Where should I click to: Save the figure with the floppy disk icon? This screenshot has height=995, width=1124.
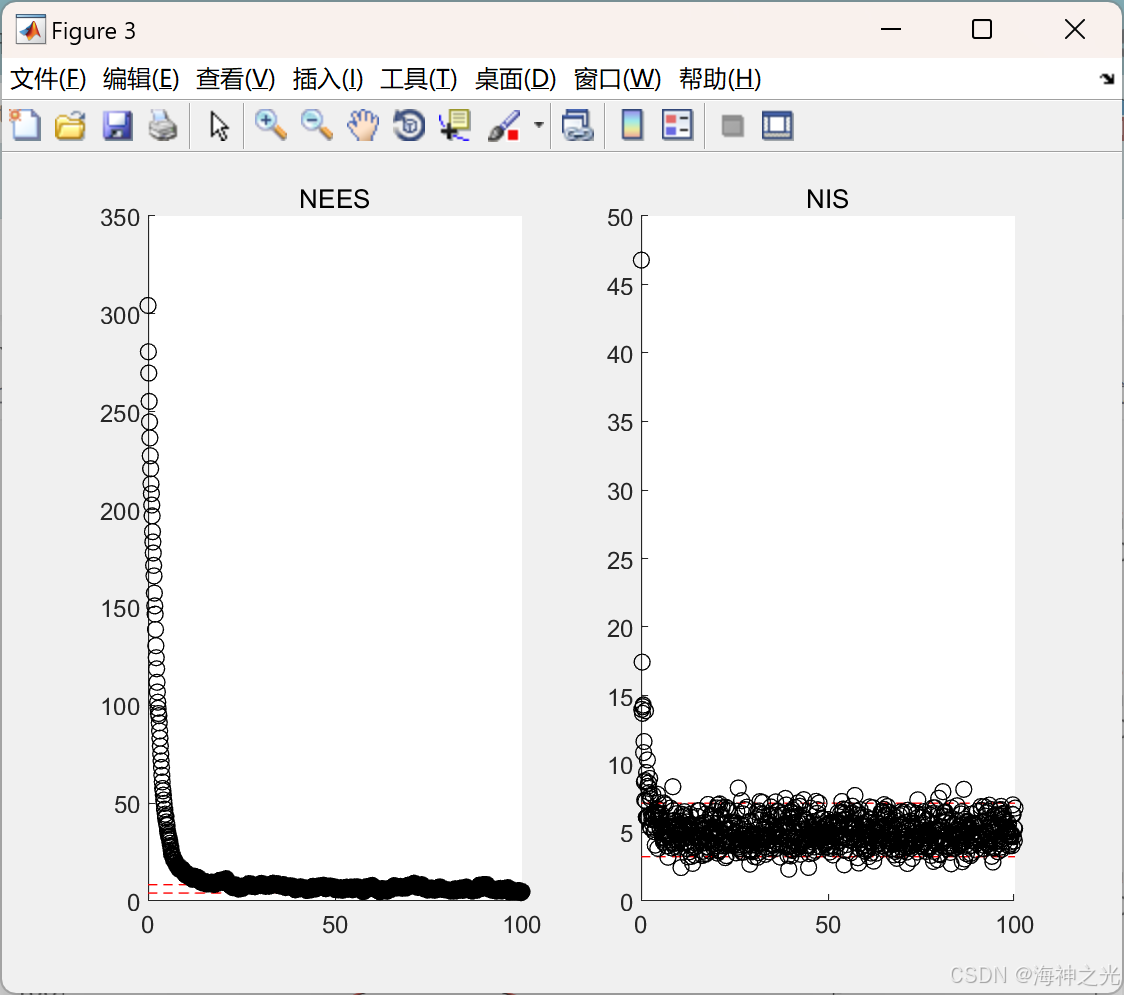[118, 125]
